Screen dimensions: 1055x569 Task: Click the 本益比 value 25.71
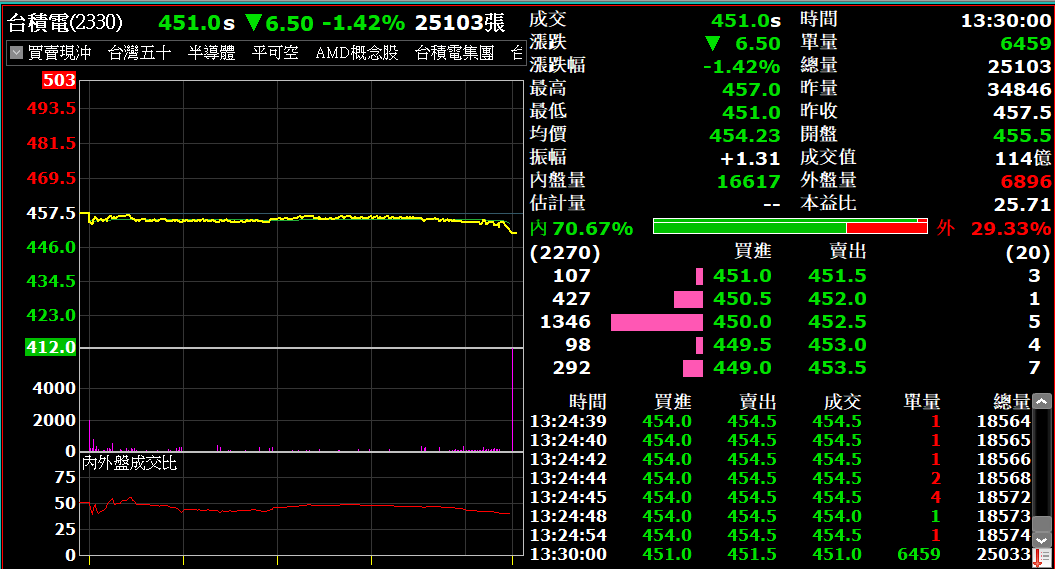tap(1022, 204)
